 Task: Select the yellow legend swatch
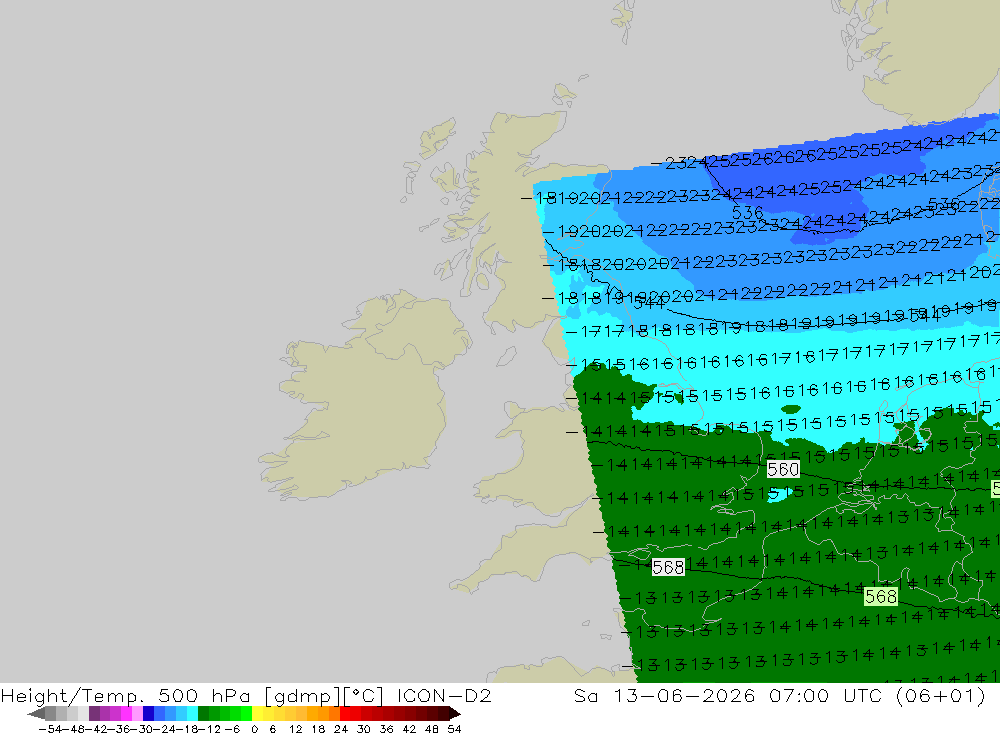(258, 713)
